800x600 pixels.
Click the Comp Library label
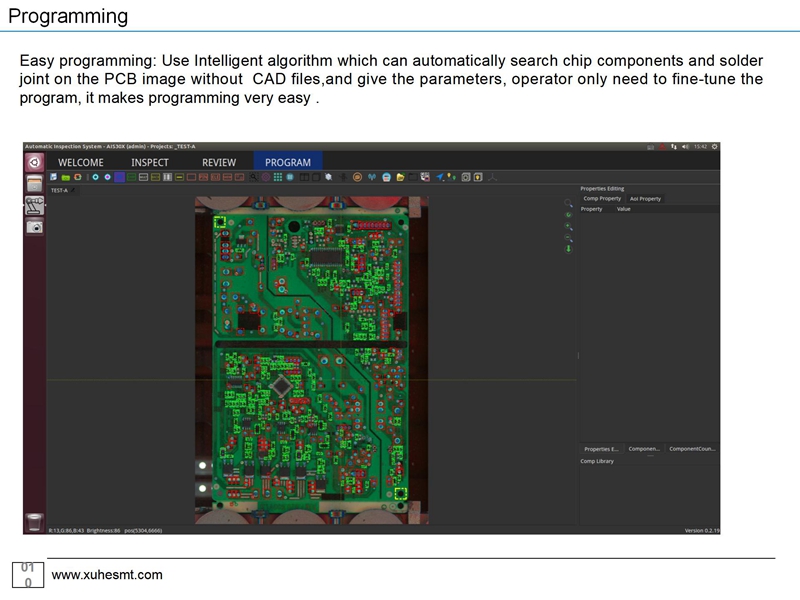pos(597,461)
